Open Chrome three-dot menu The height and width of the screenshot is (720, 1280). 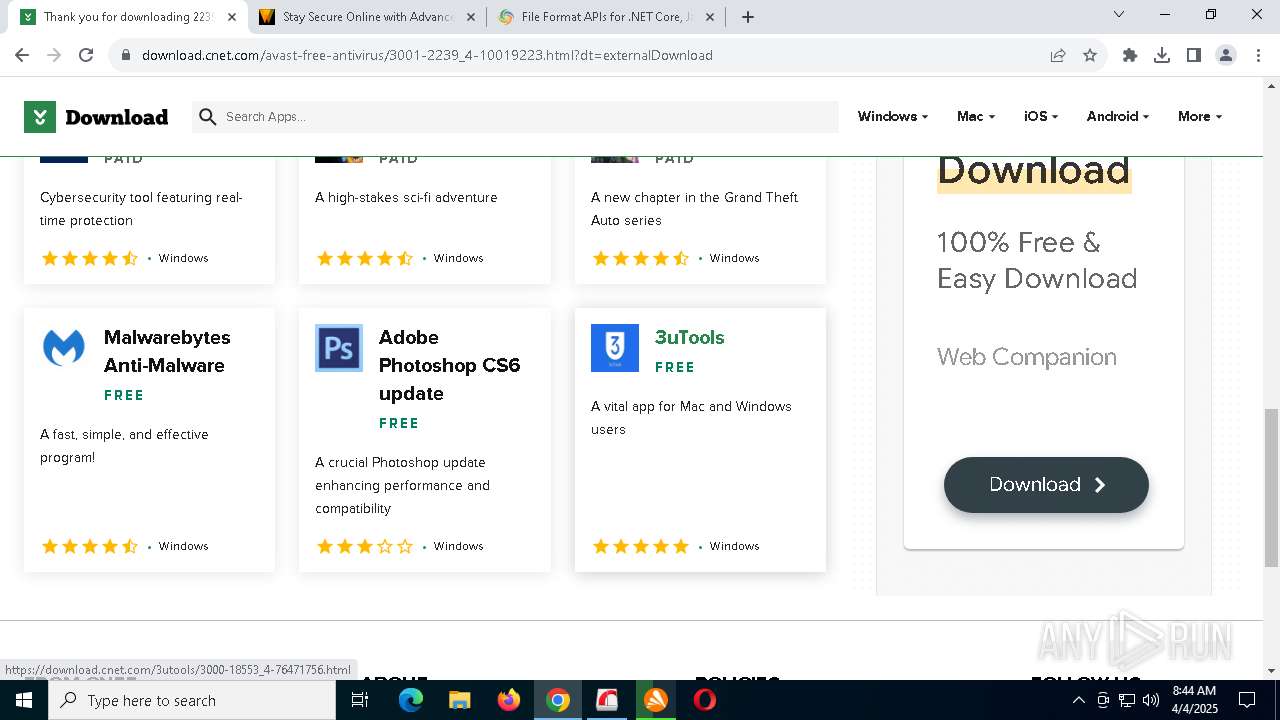coord(1258,55)
